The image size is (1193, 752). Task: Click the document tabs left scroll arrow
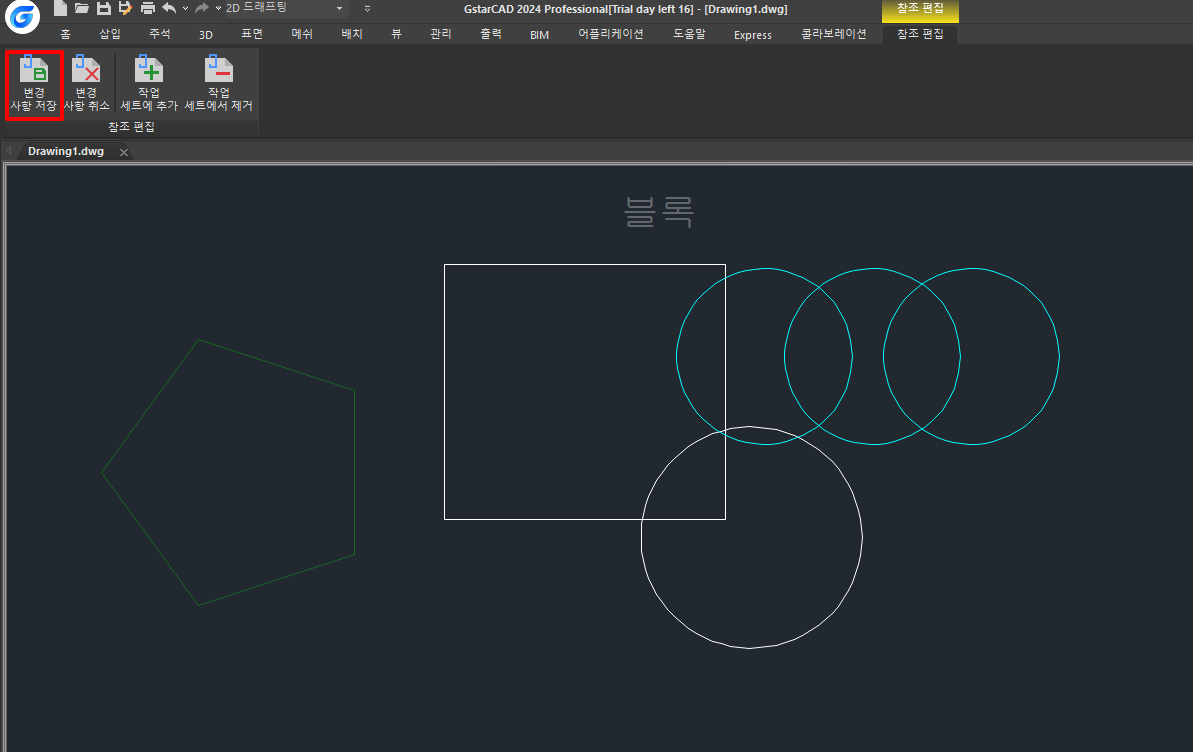coord(8,151)
